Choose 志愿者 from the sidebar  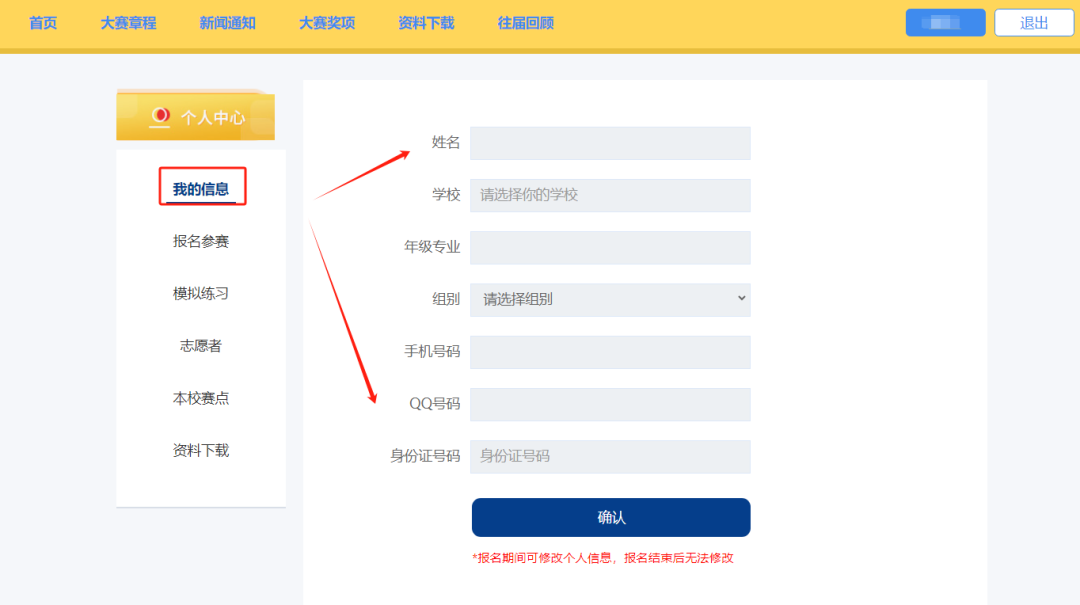point(201,346)
